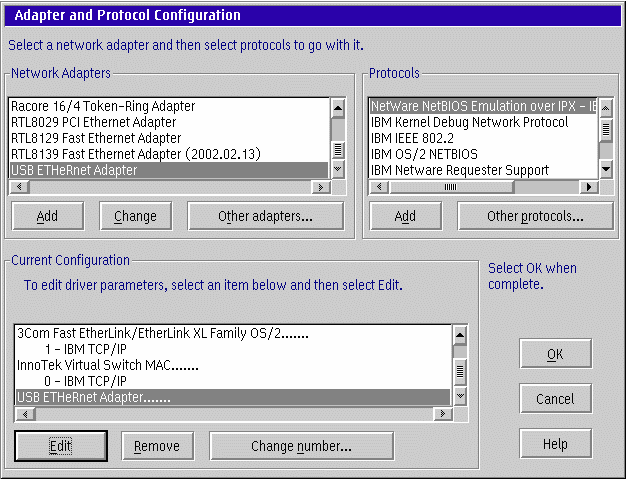Select 1 - IBM TCP/IP entry
This screenshot has height=480, width=628.
pyautogui.click(x=233, y=349)
